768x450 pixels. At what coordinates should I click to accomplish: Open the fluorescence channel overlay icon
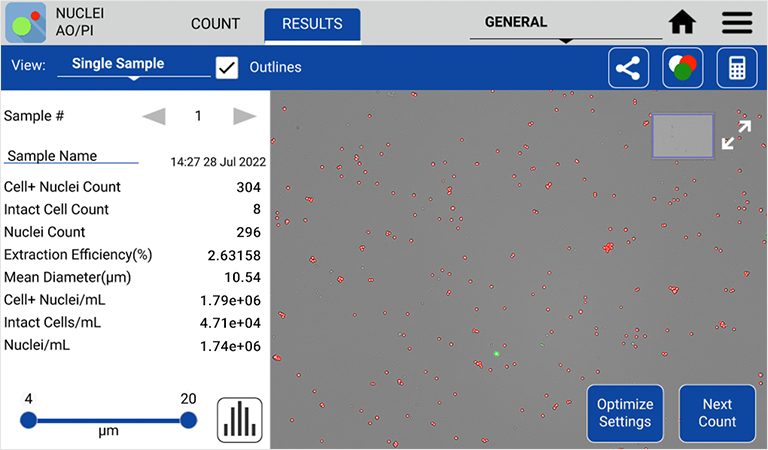tap(682, 68)
